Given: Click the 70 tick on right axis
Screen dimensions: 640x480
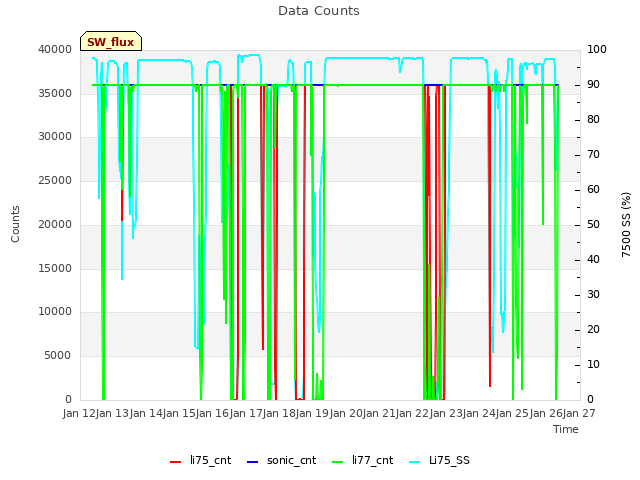Looking at the screenshot, I should click(593, 155).
